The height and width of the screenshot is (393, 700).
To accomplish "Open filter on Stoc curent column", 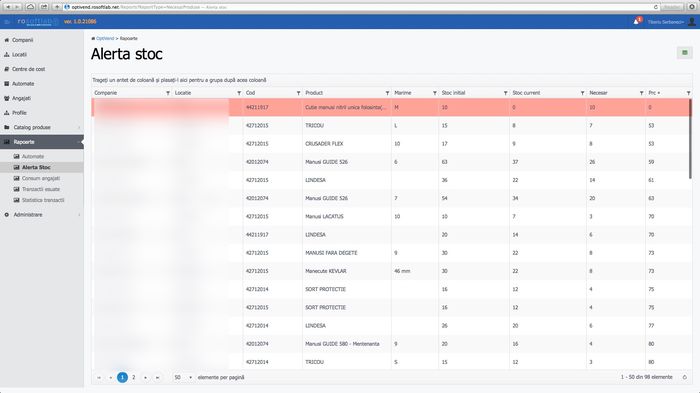I will [582, 93].
